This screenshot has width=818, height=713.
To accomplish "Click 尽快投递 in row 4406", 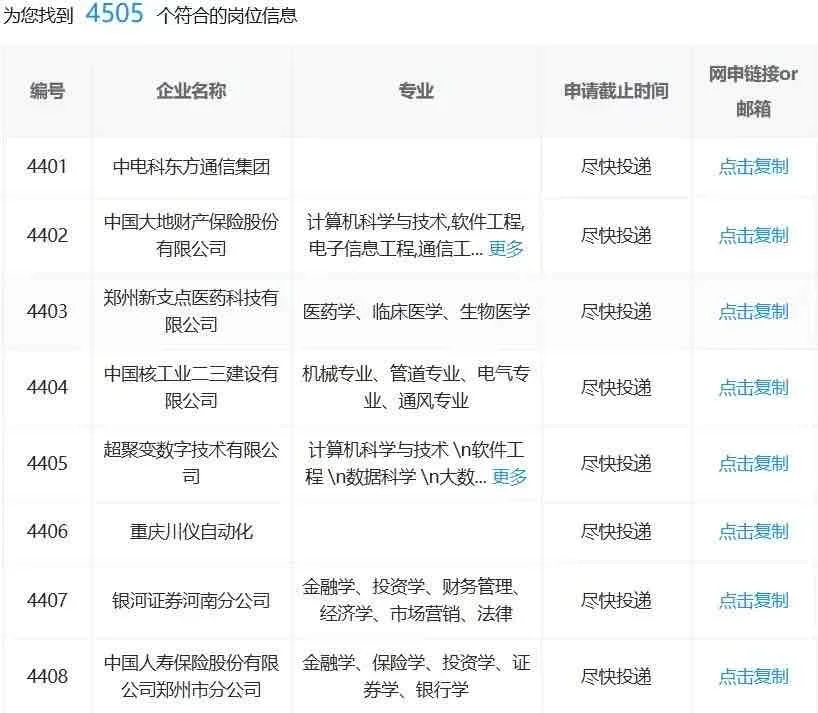I will [x=616, y=532].
